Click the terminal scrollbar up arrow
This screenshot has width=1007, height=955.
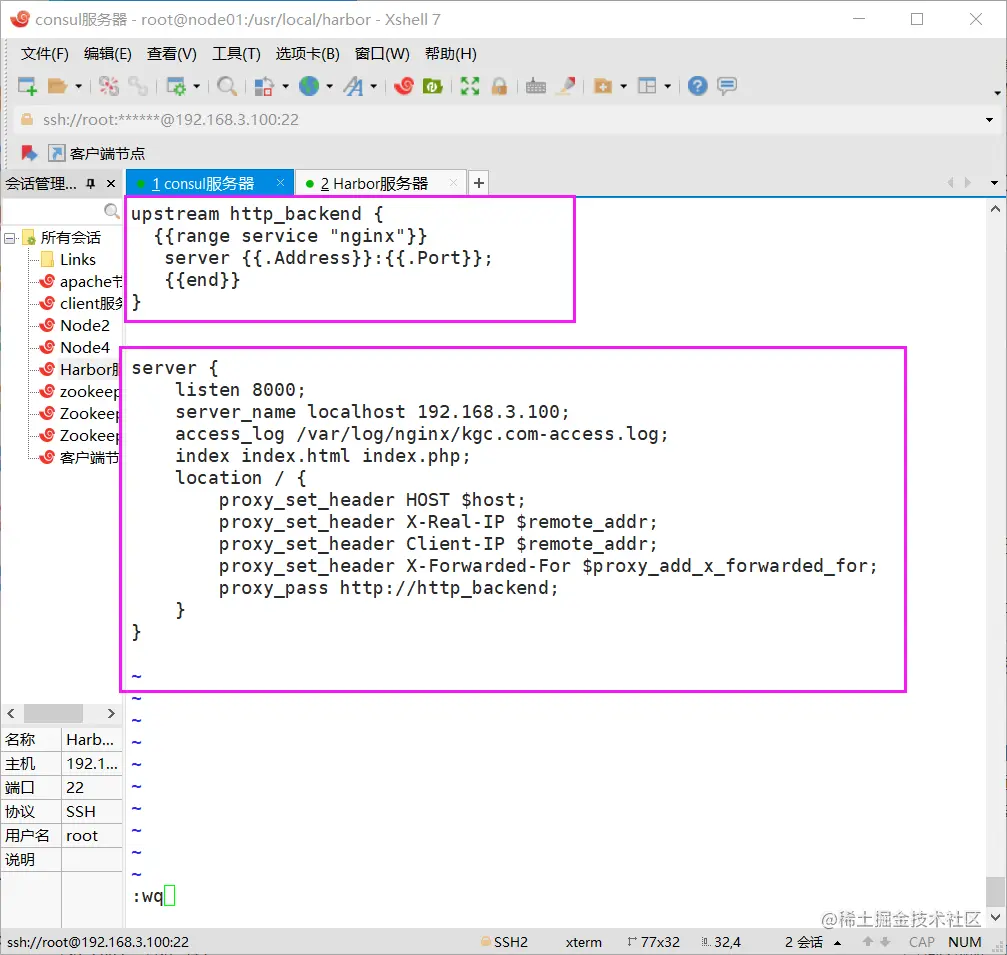click(x=995, y=209)
